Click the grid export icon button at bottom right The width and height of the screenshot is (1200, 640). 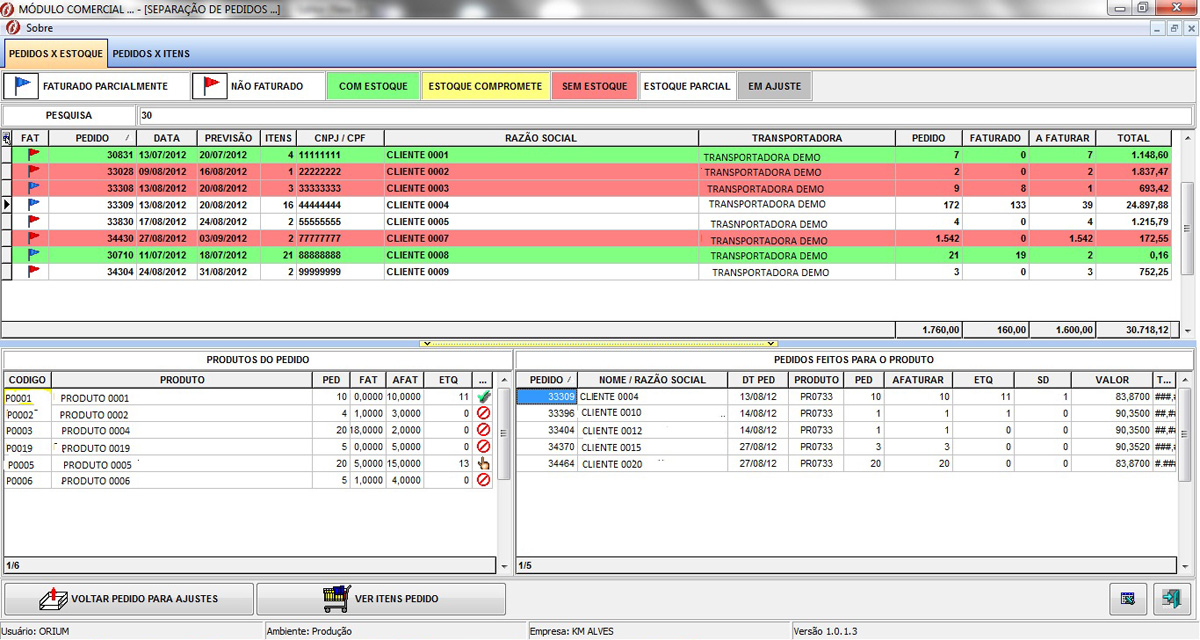point(1127,598)
